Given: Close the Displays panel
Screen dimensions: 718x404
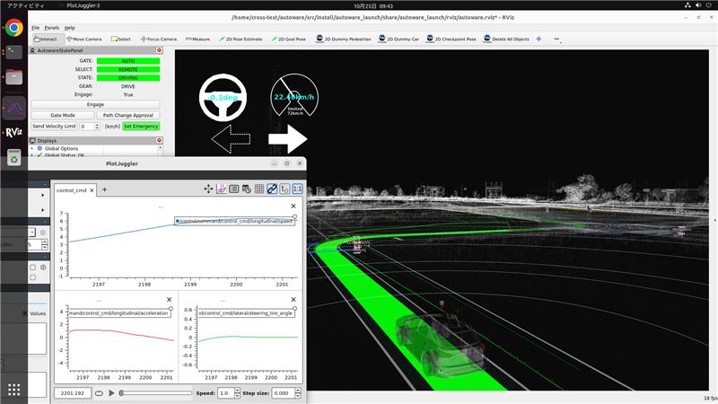Looking at the screenshot, I should coord(159,140).
